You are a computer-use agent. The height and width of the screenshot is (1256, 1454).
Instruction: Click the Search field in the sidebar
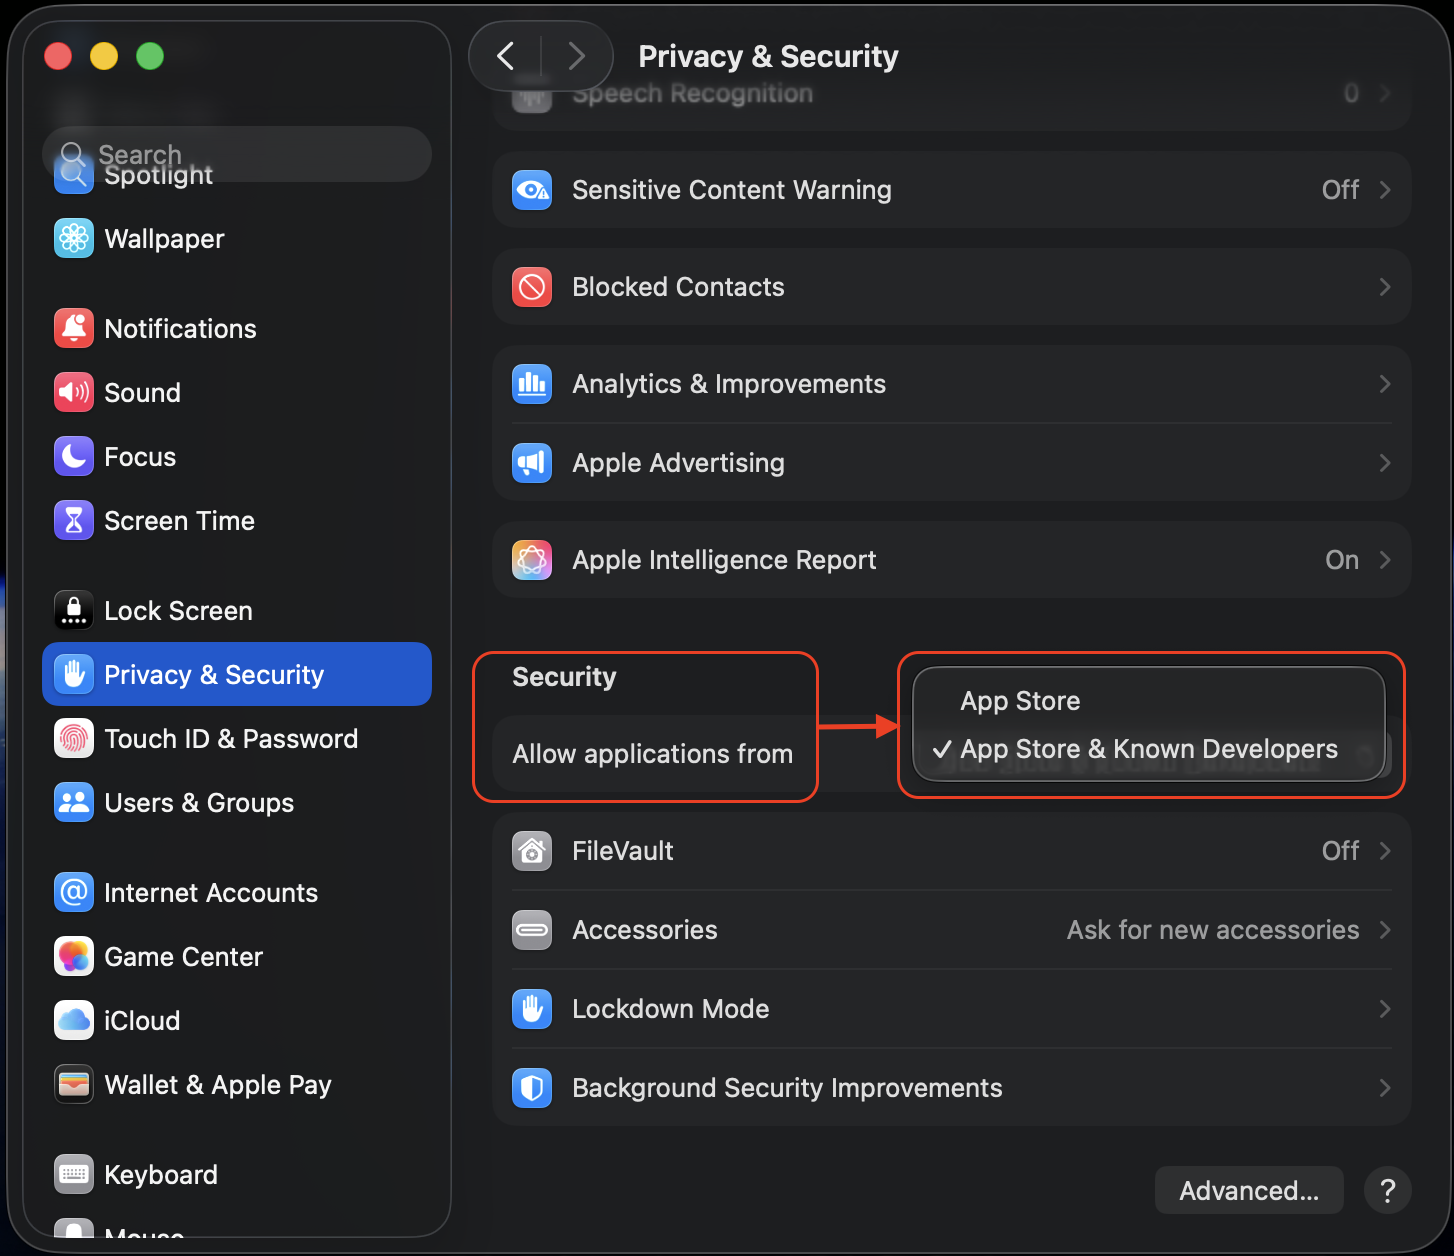tap(237, 154)
